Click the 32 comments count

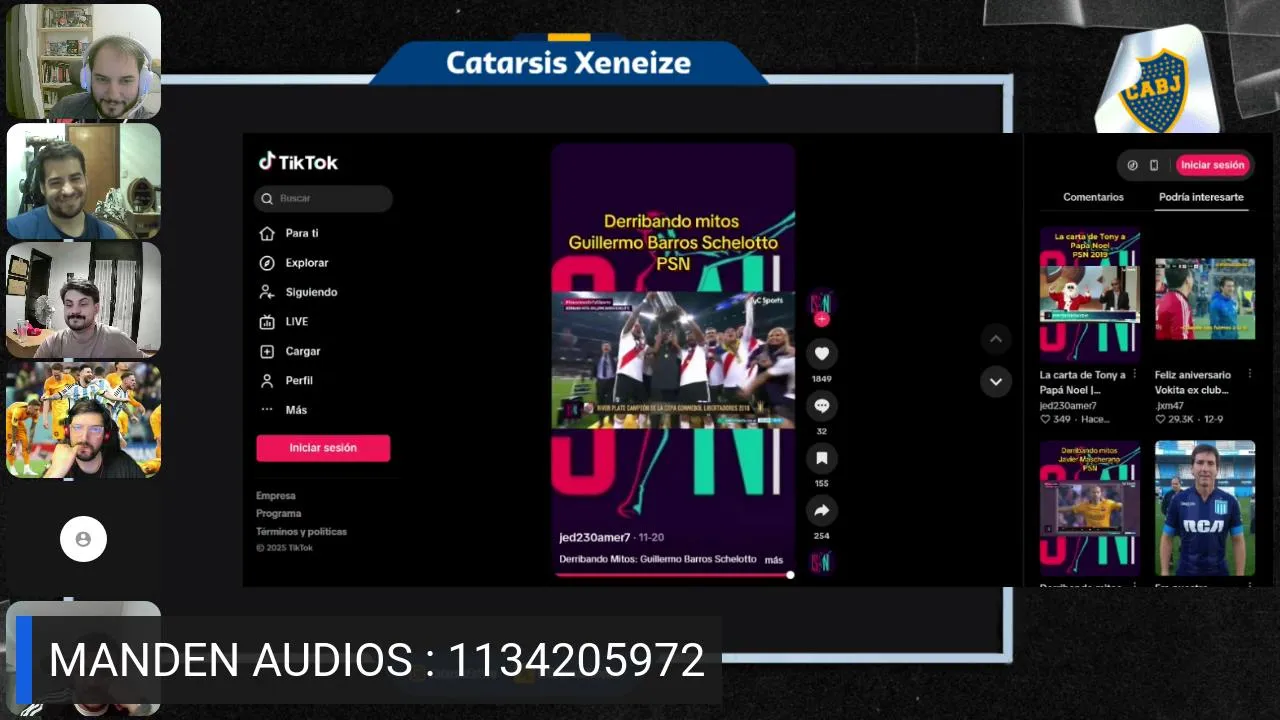(822, 431)
